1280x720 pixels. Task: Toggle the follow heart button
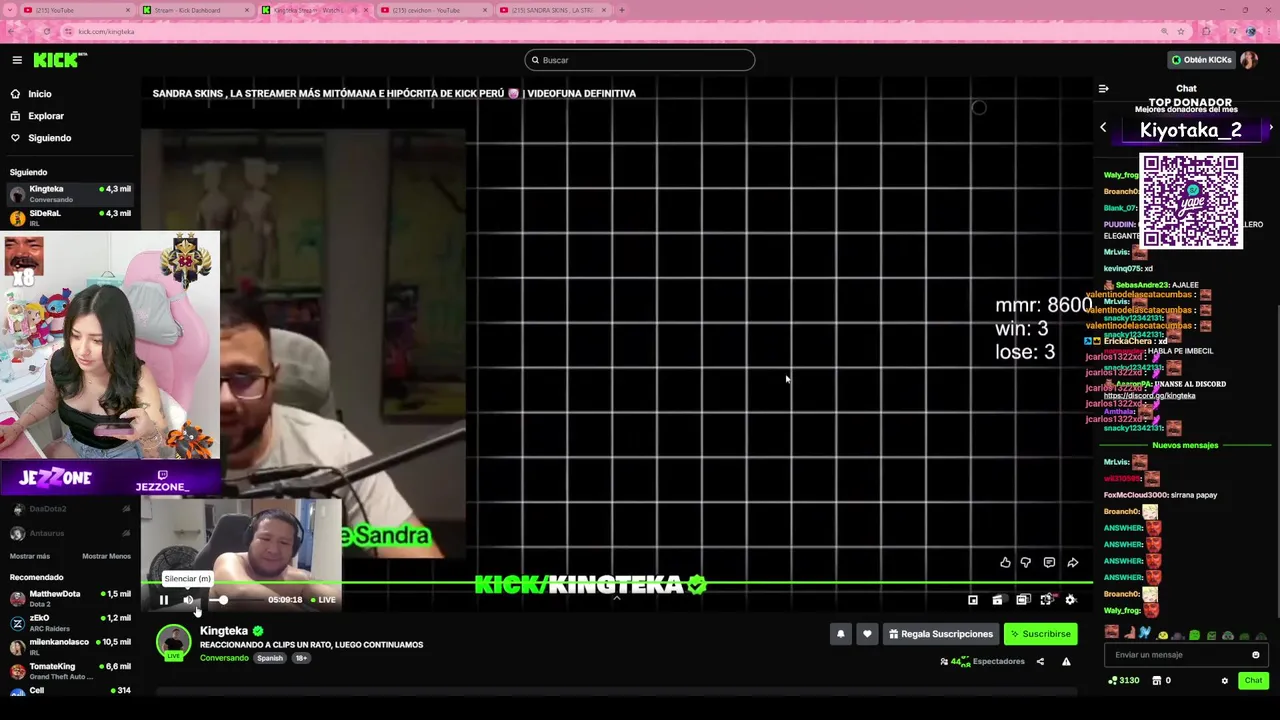[867, 634]
